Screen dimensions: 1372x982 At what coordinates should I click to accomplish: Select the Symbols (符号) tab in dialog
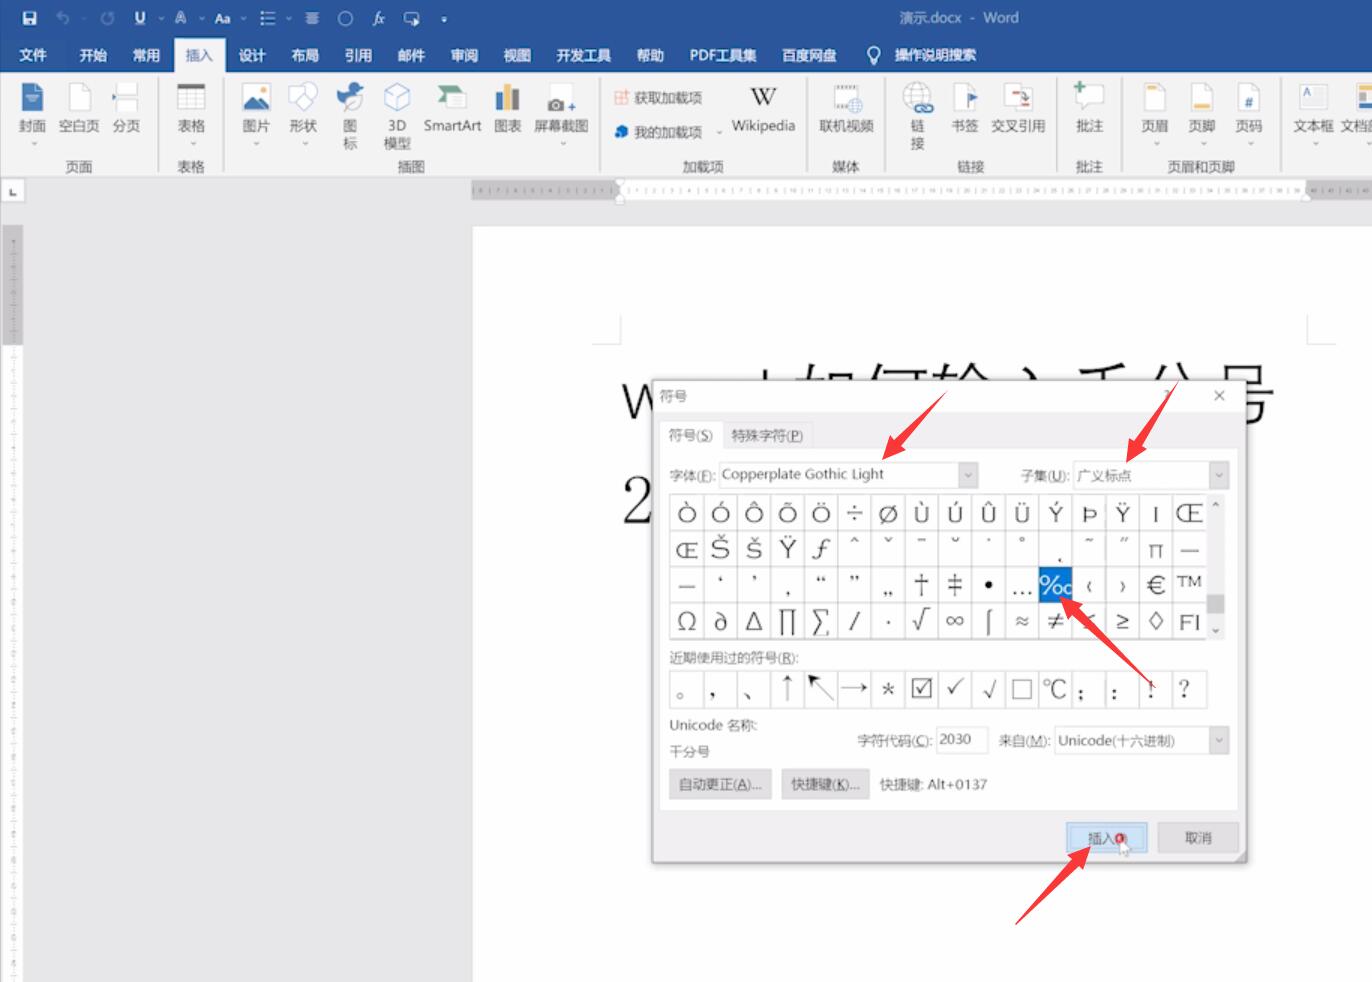point(690,435)
